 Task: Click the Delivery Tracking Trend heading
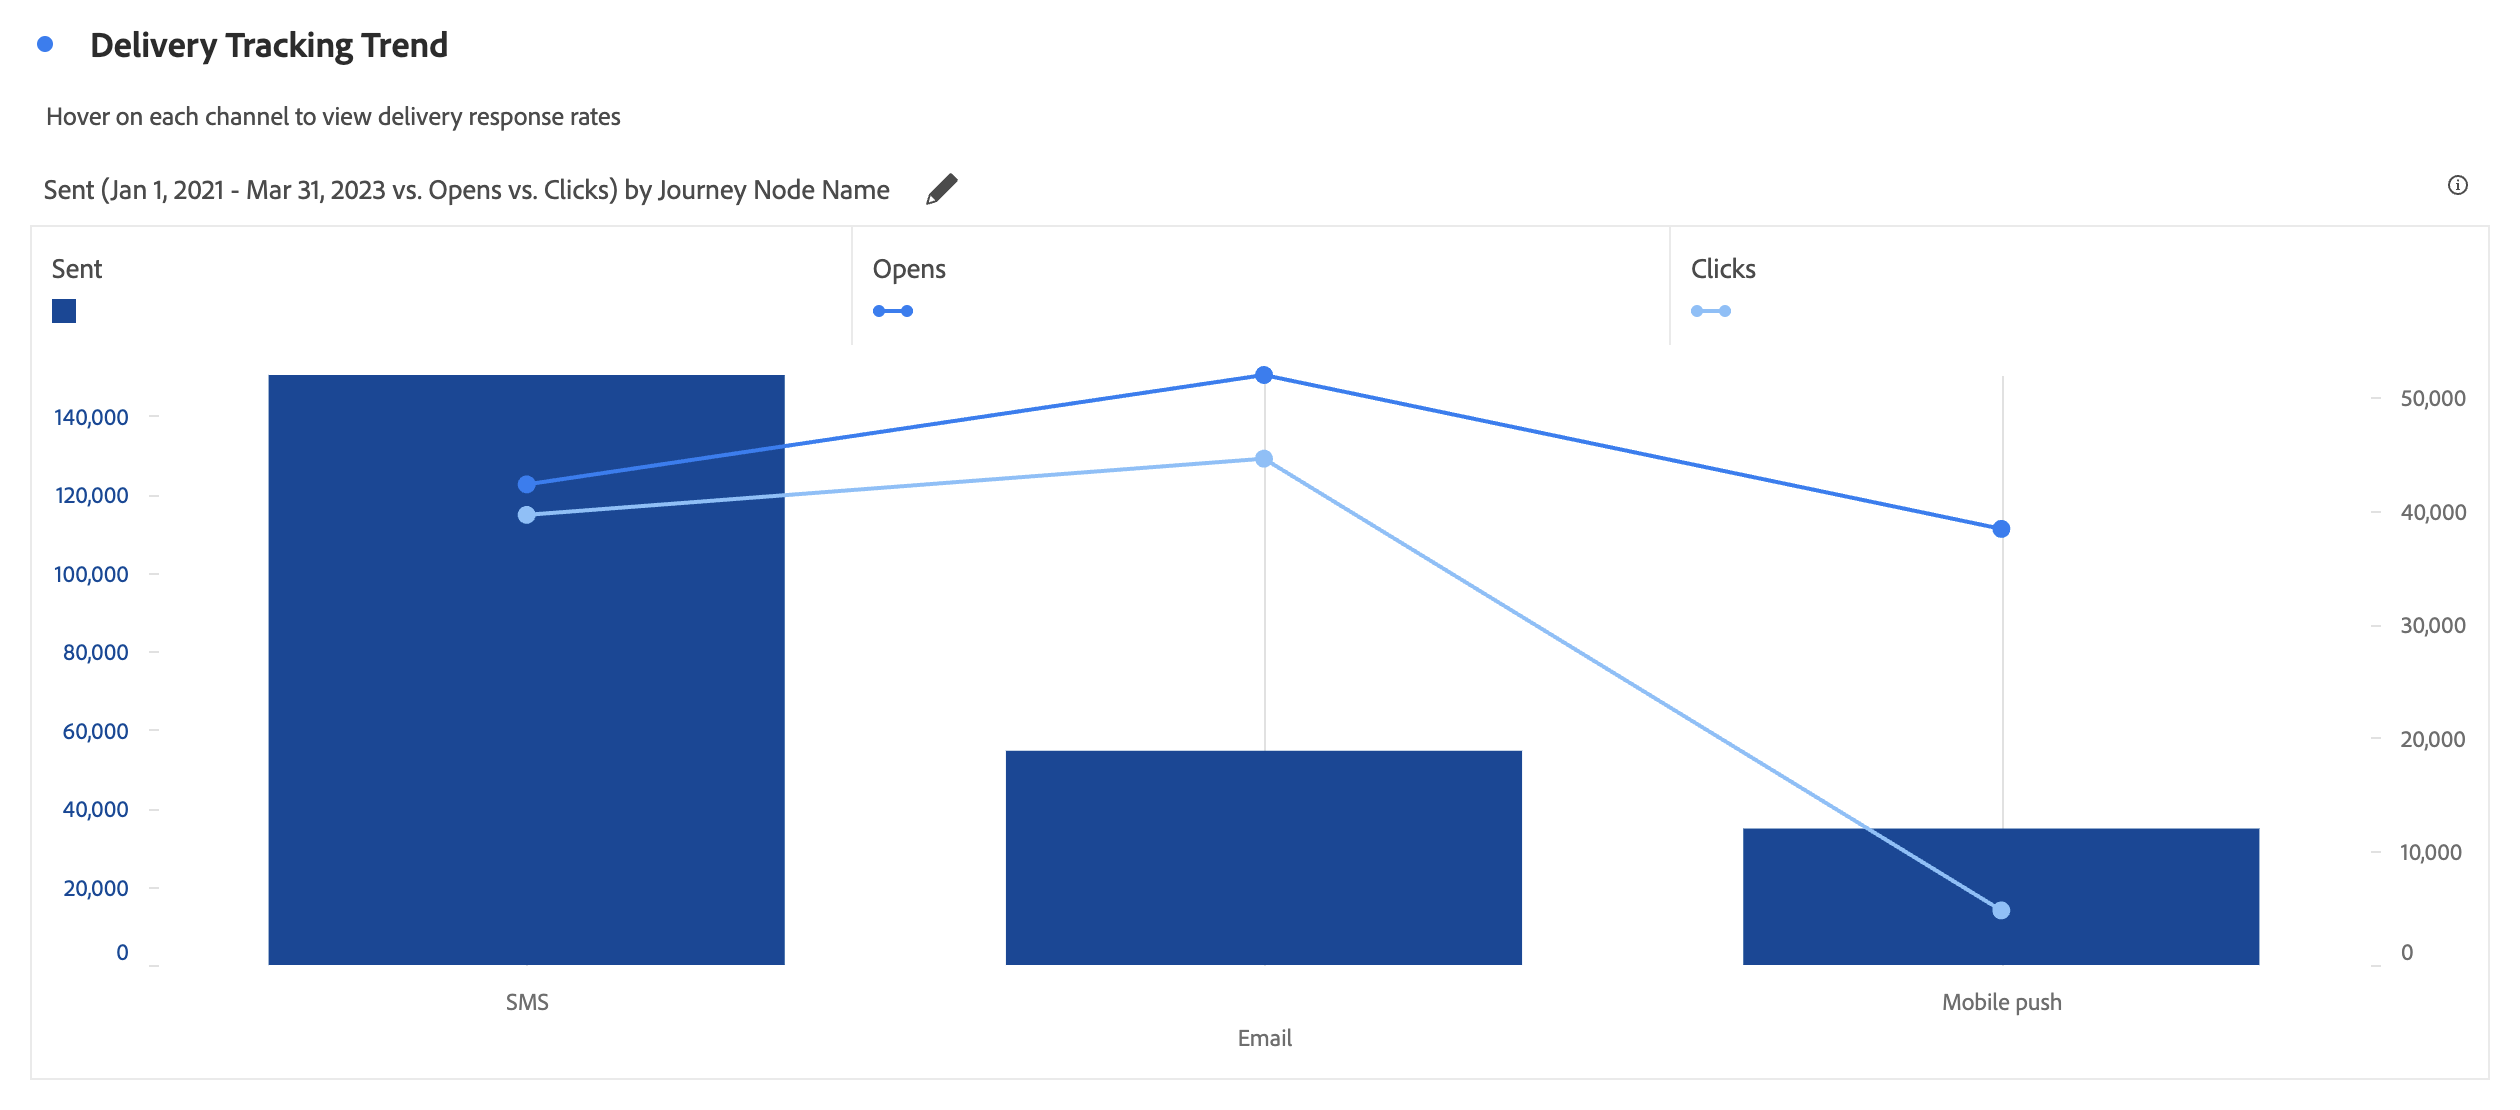(x=269, y=46)
